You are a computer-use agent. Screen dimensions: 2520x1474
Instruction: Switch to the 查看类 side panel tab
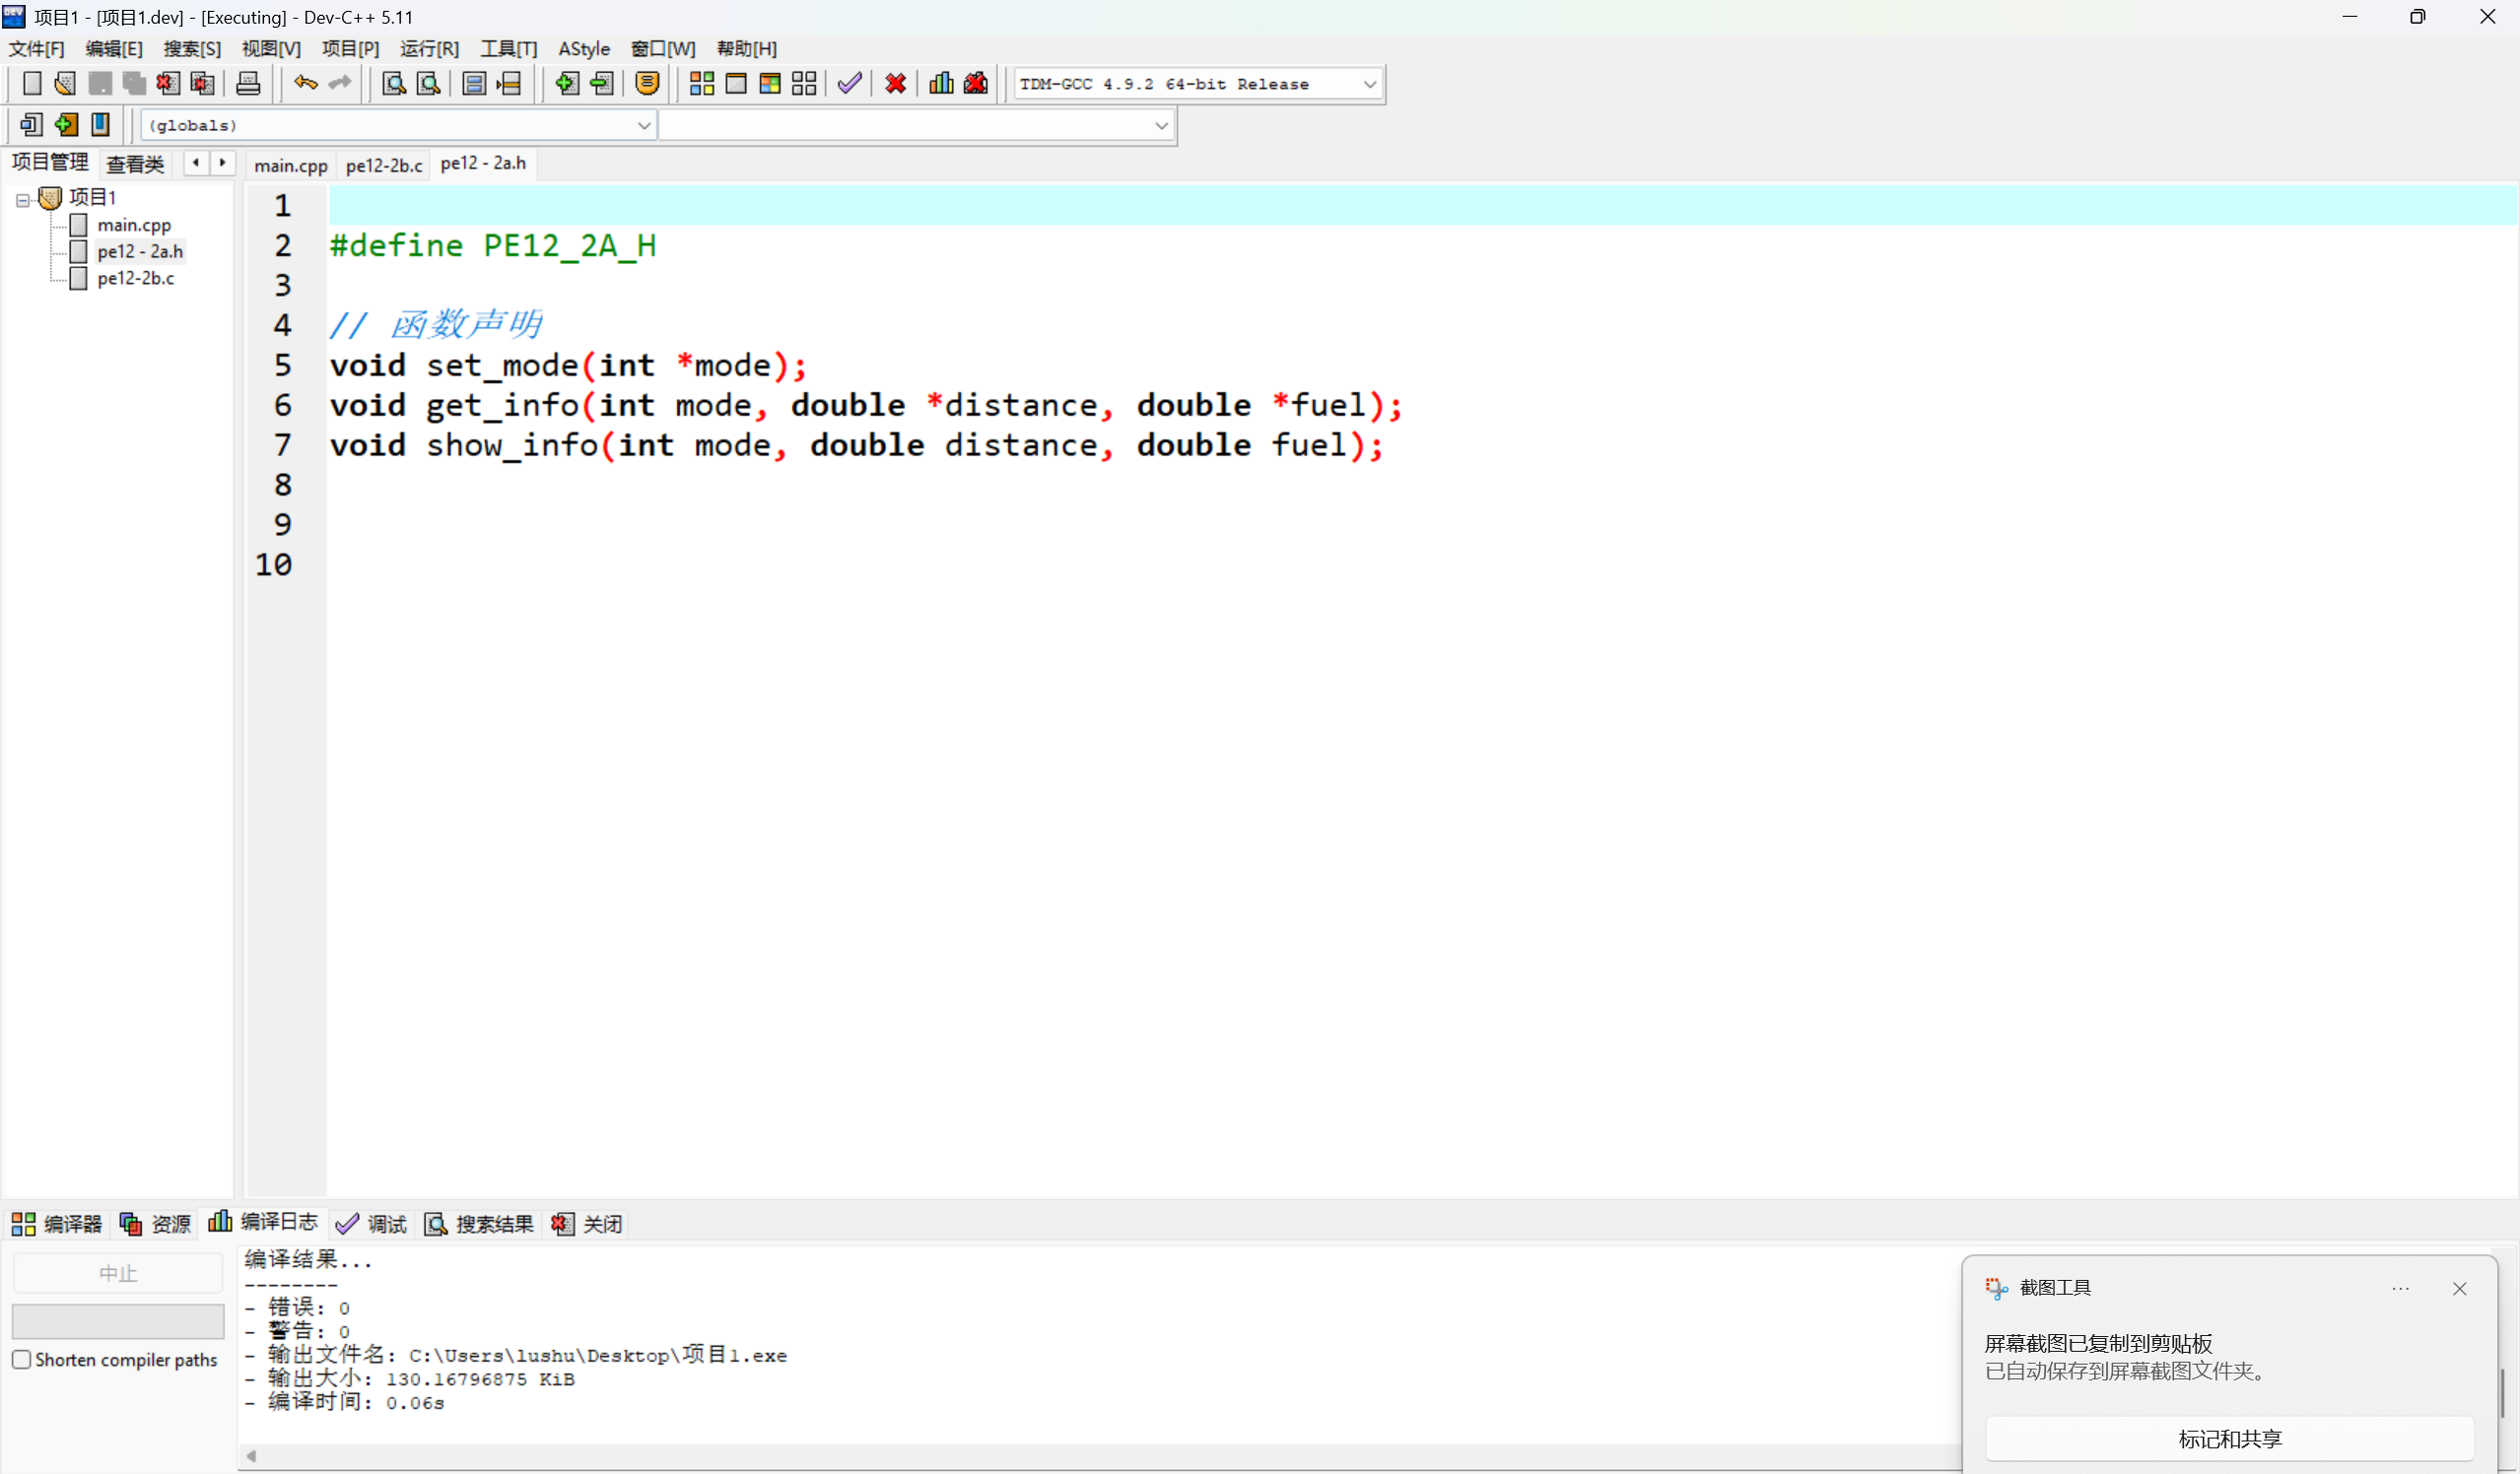click(x=135, y=164)
